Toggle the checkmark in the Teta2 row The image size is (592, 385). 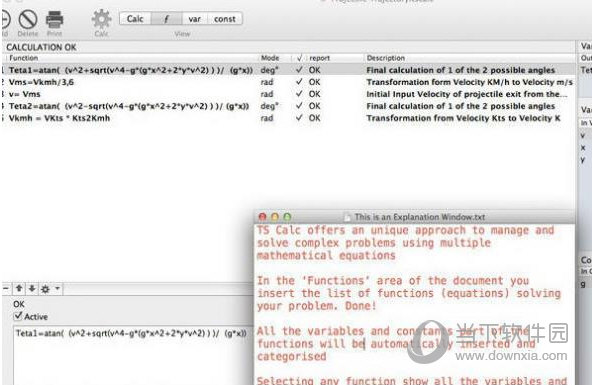click(299, 106)
